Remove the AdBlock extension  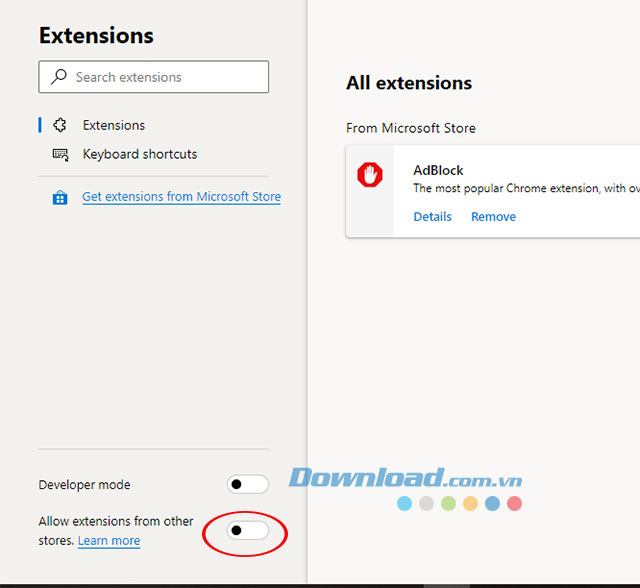coord(493,217)
